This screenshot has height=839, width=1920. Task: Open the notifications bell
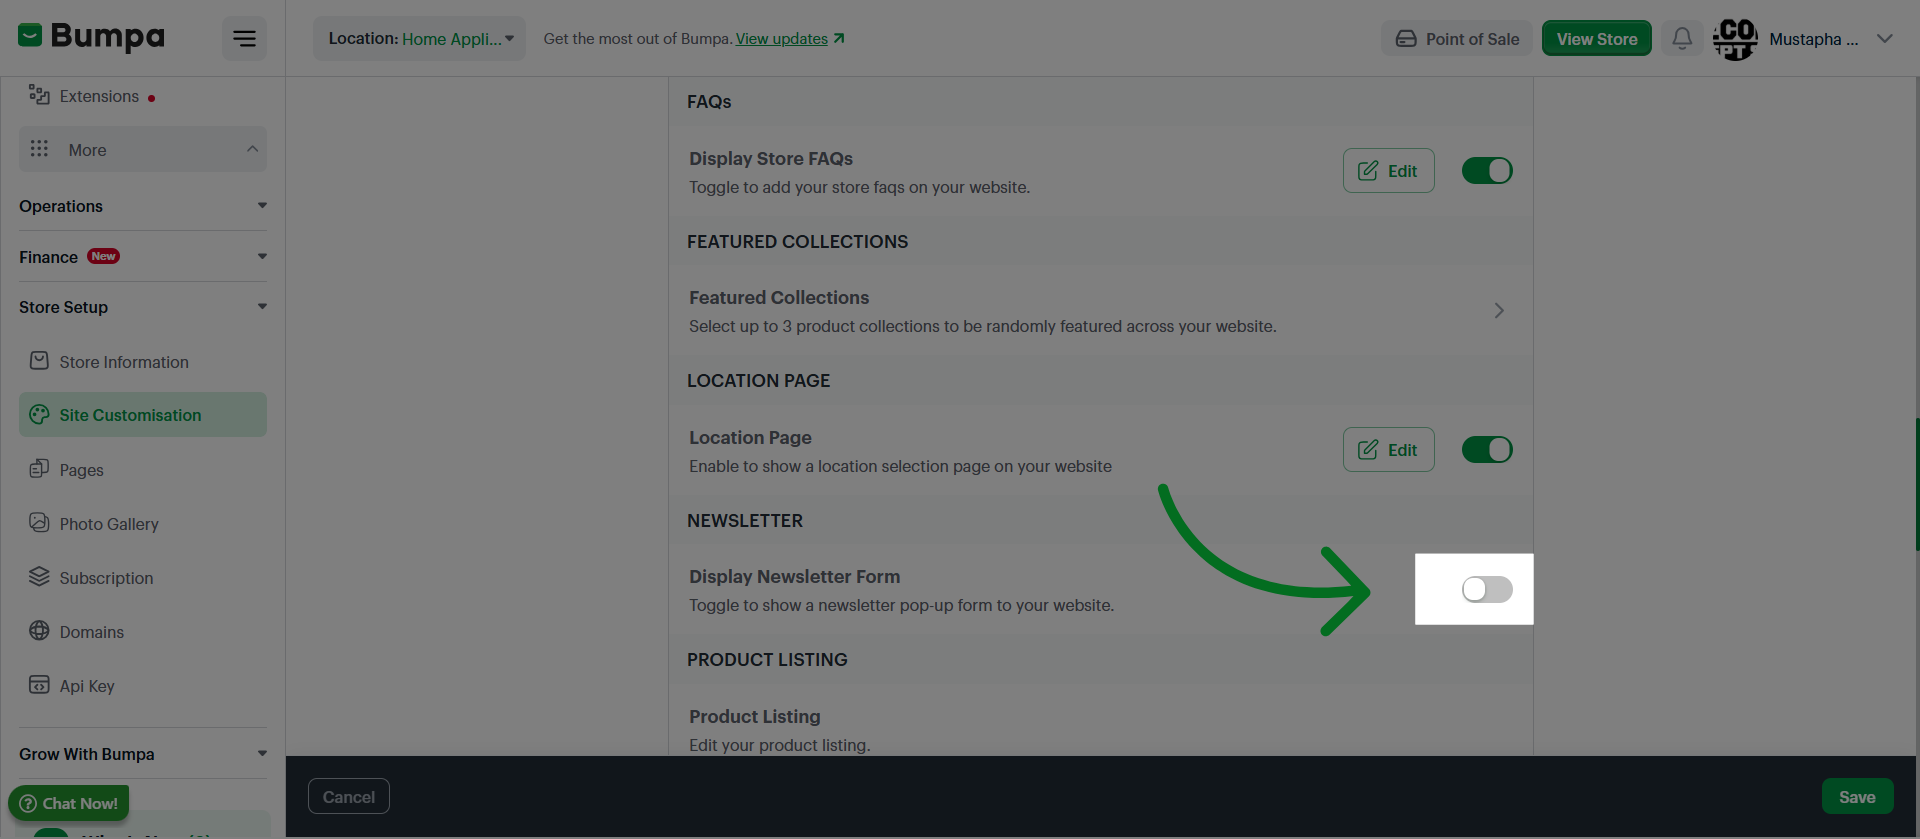tap(1682, 38)
